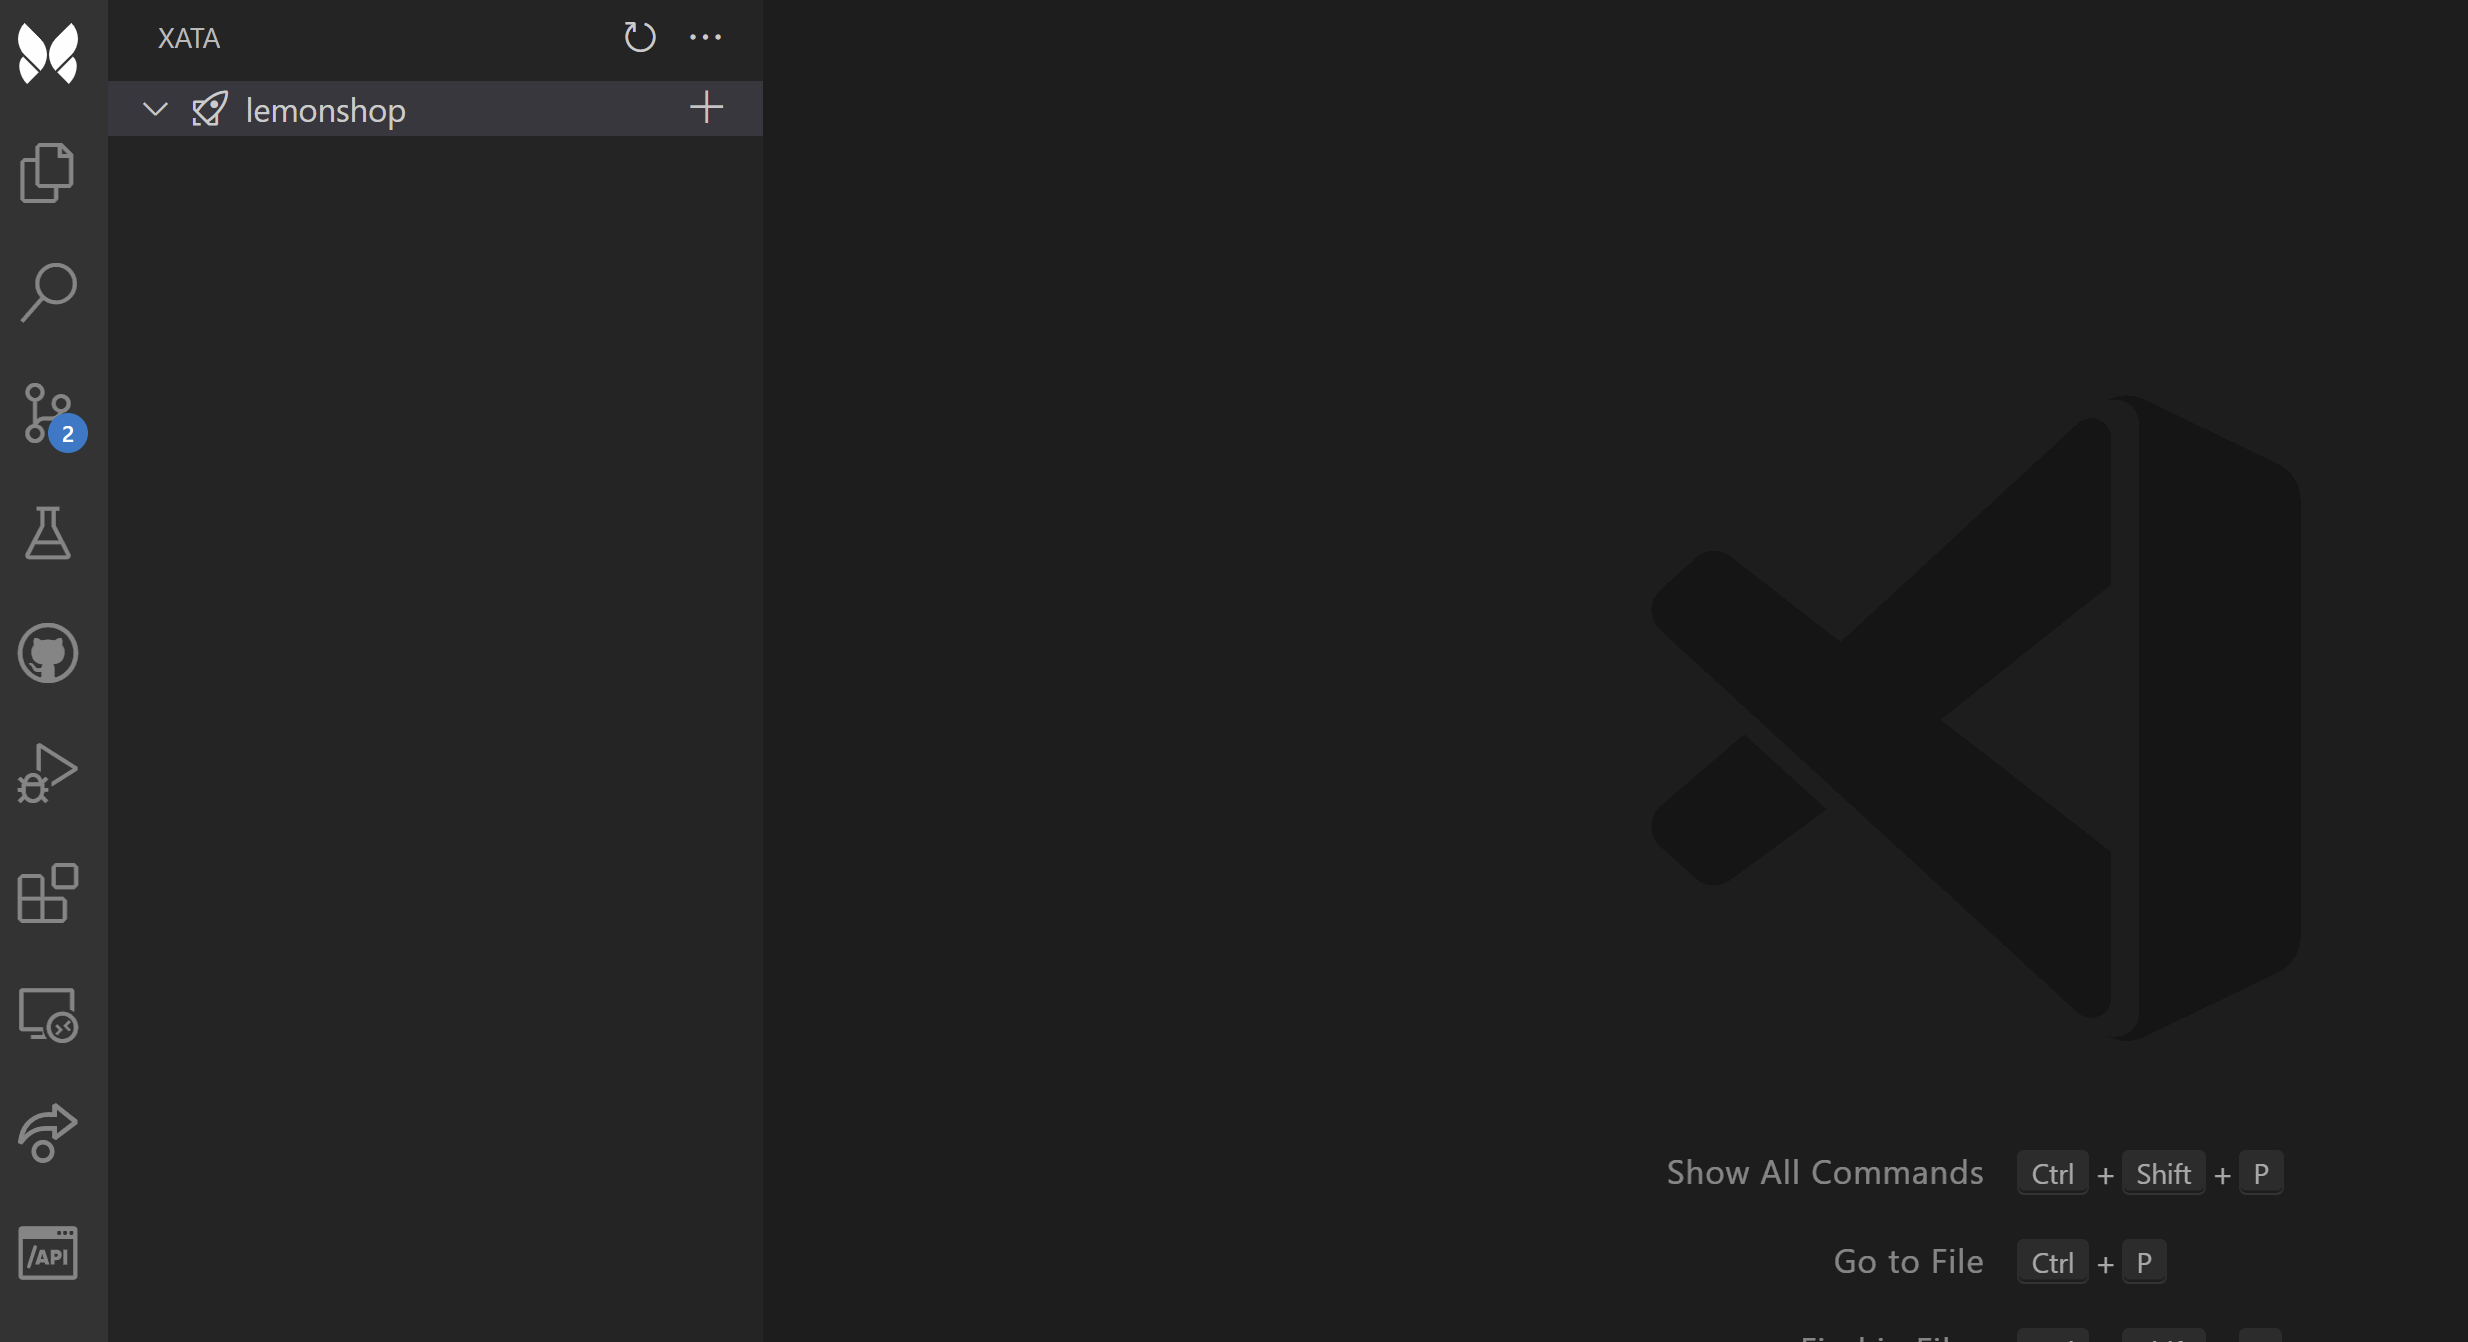Open the Xata butterfly view

(48, 52)
